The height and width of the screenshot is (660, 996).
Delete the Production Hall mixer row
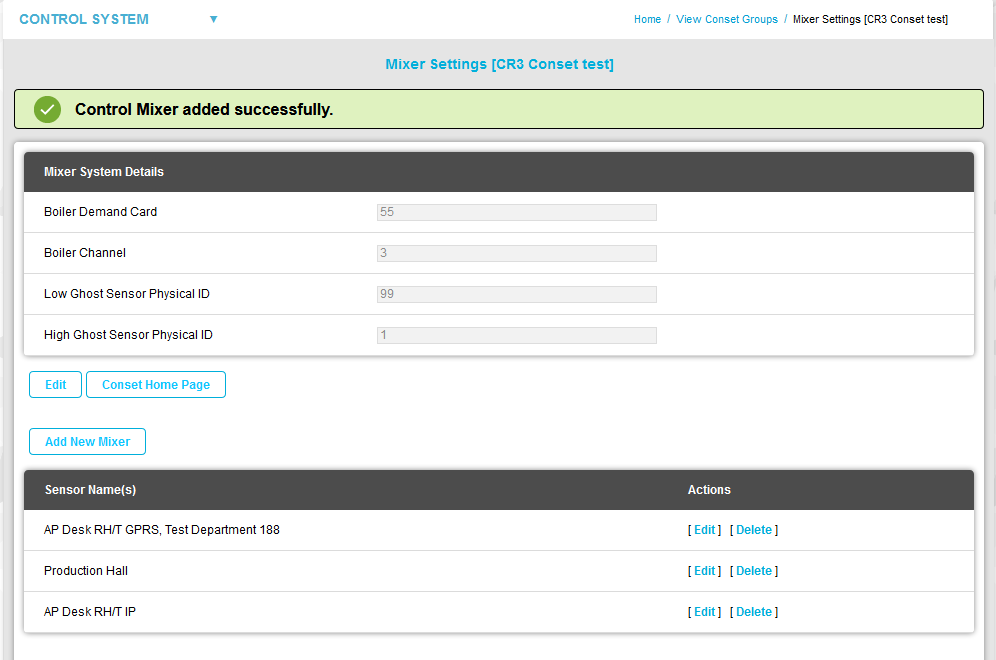753,571
